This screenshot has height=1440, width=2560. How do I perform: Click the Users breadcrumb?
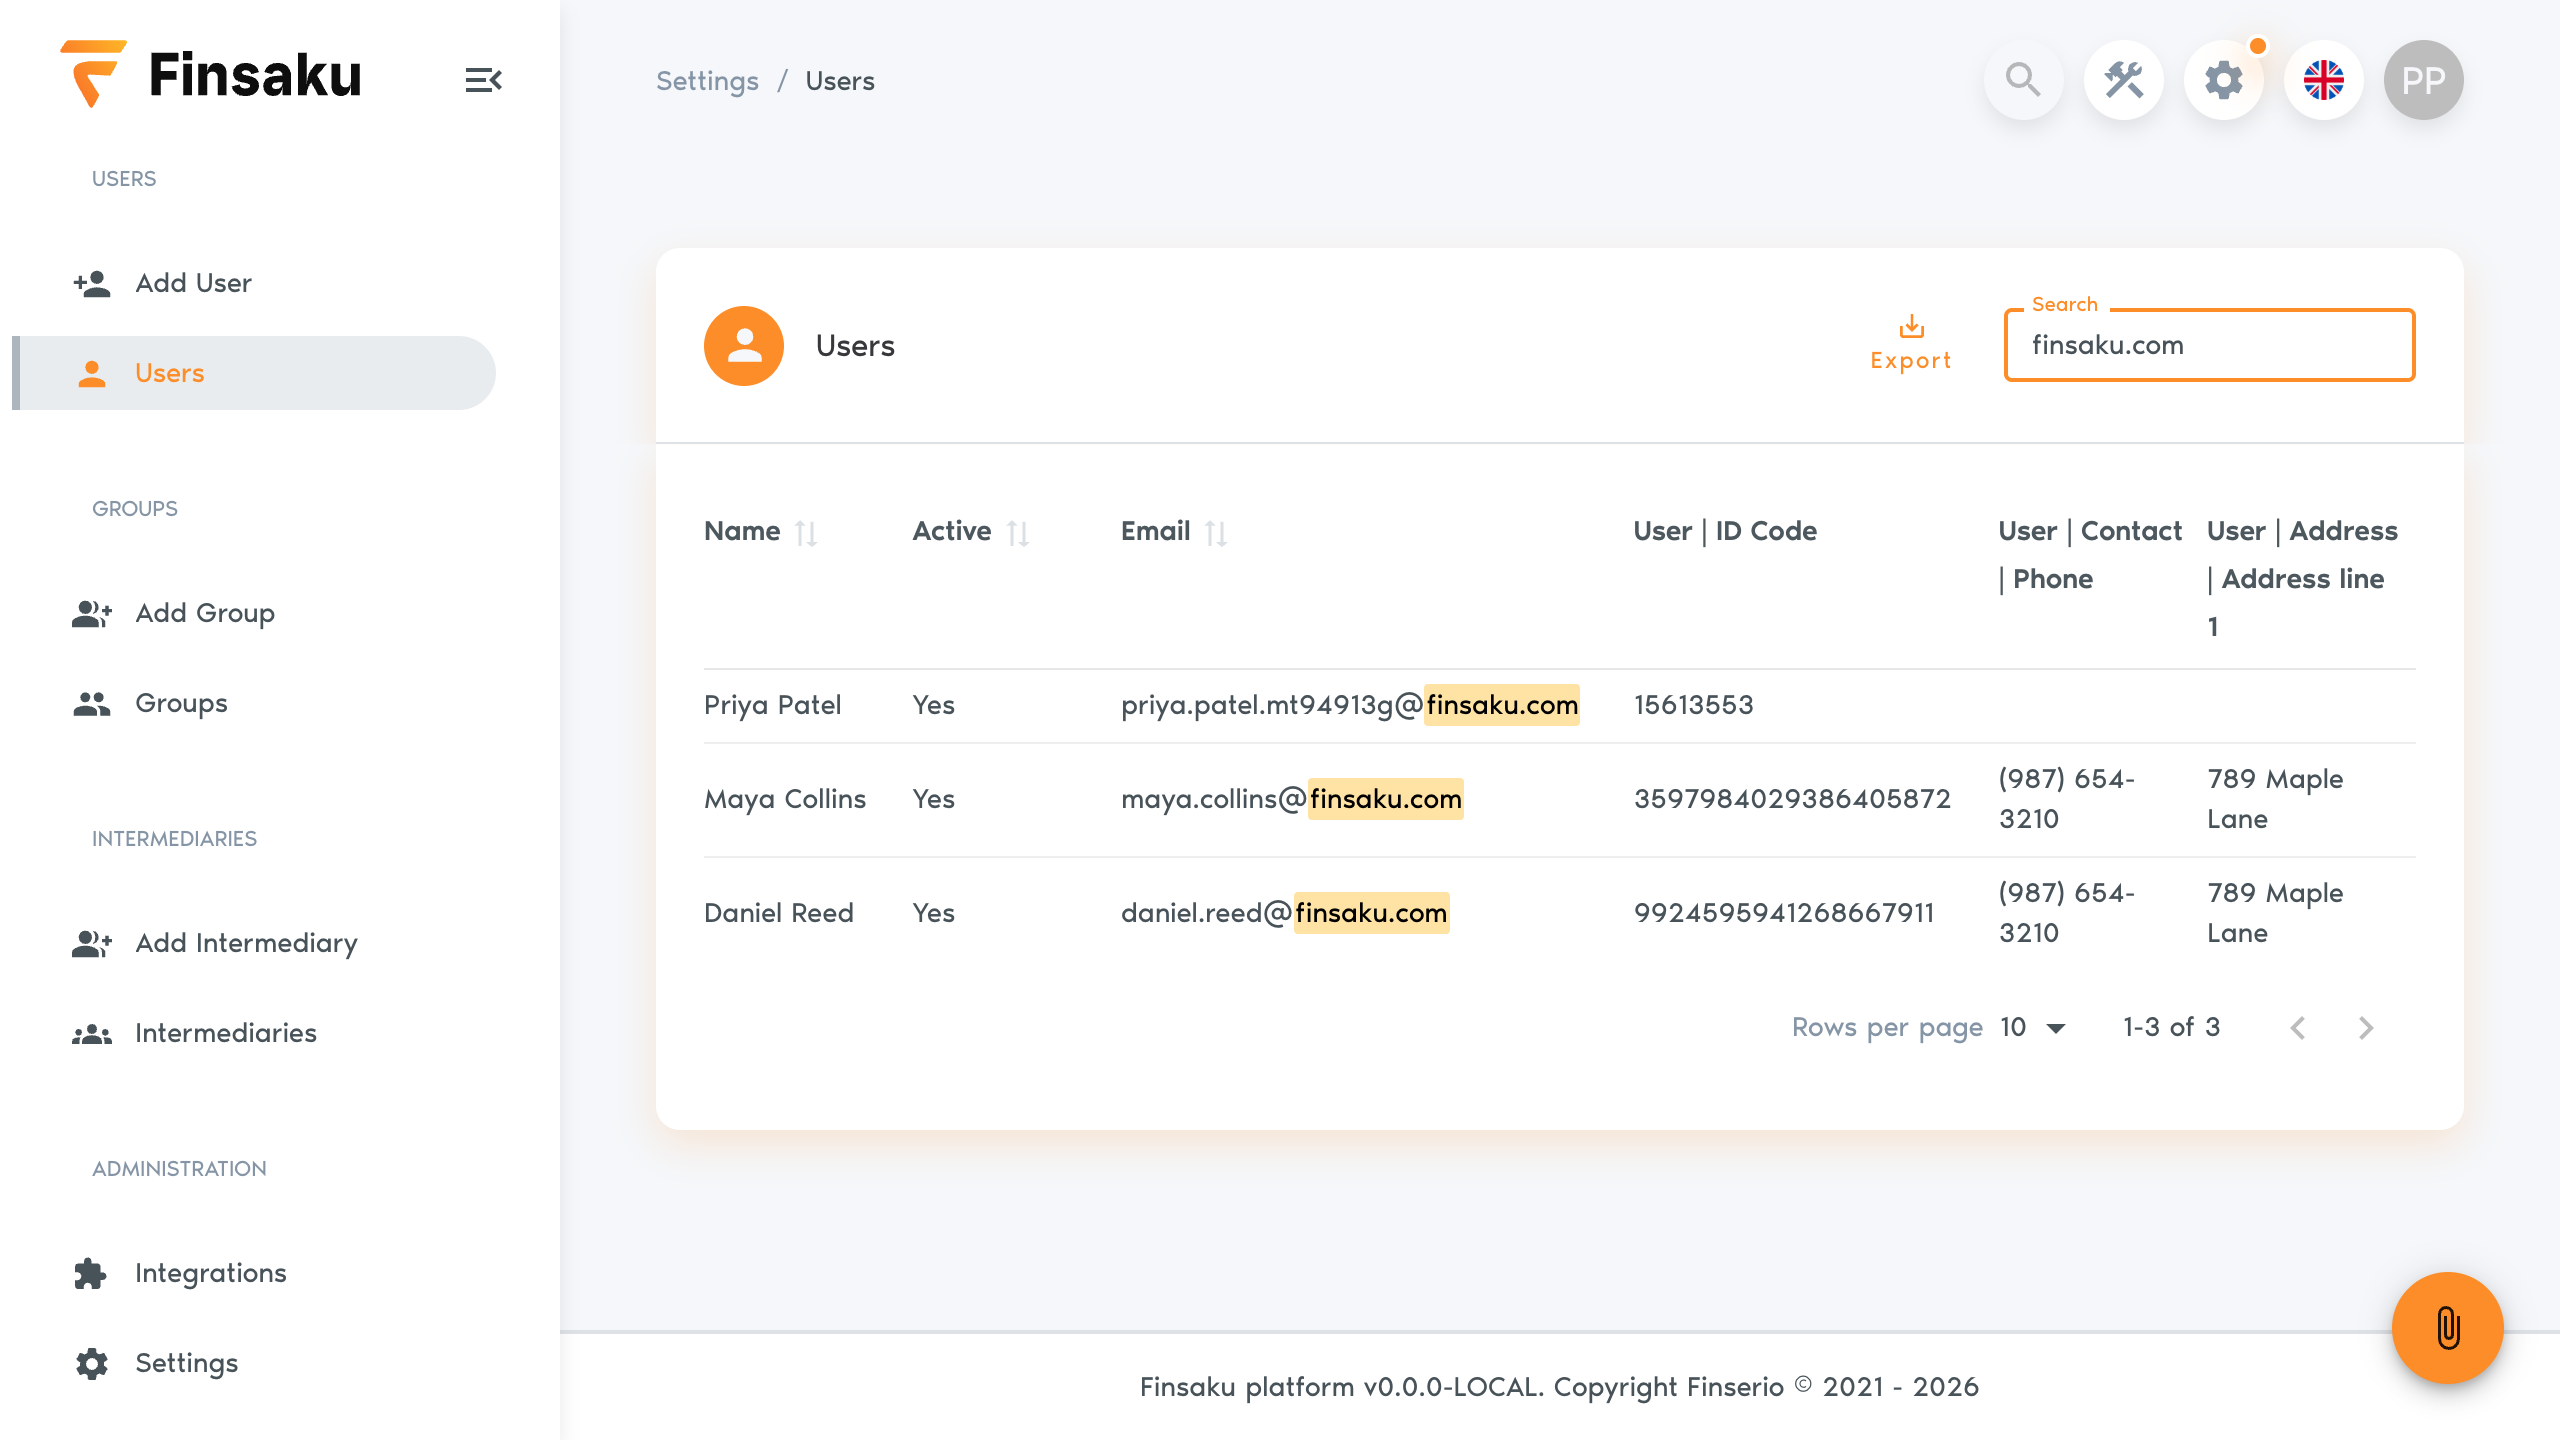coord(840,81)
